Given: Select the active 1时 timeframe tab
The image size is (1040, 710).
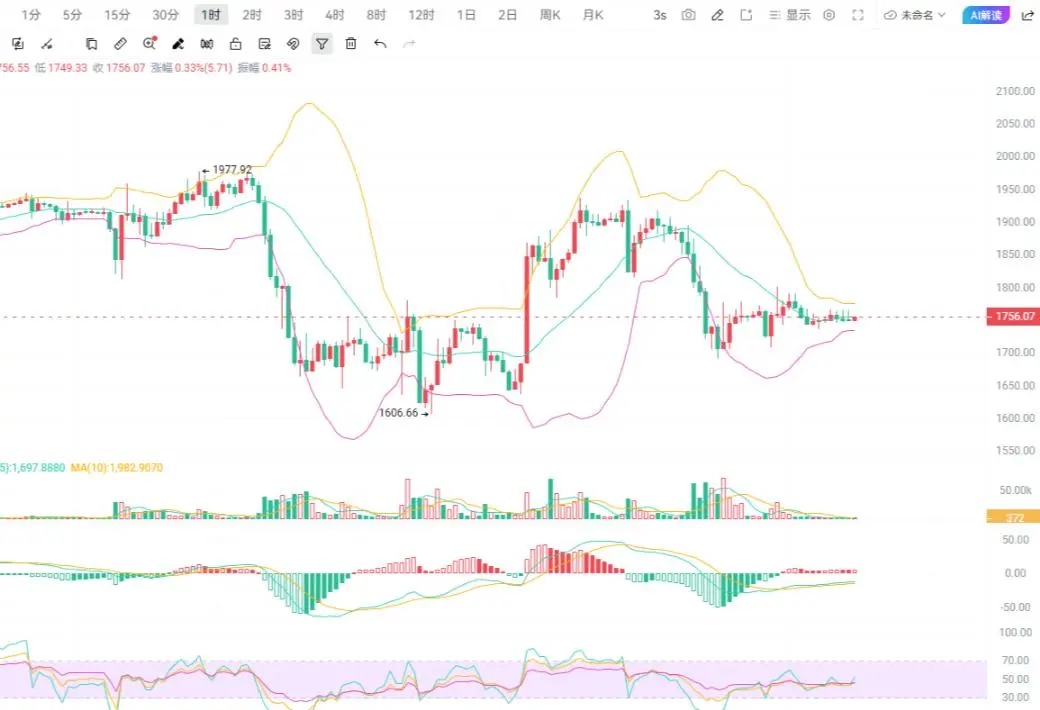Looking at the screenshot, I should pos(211,15).
